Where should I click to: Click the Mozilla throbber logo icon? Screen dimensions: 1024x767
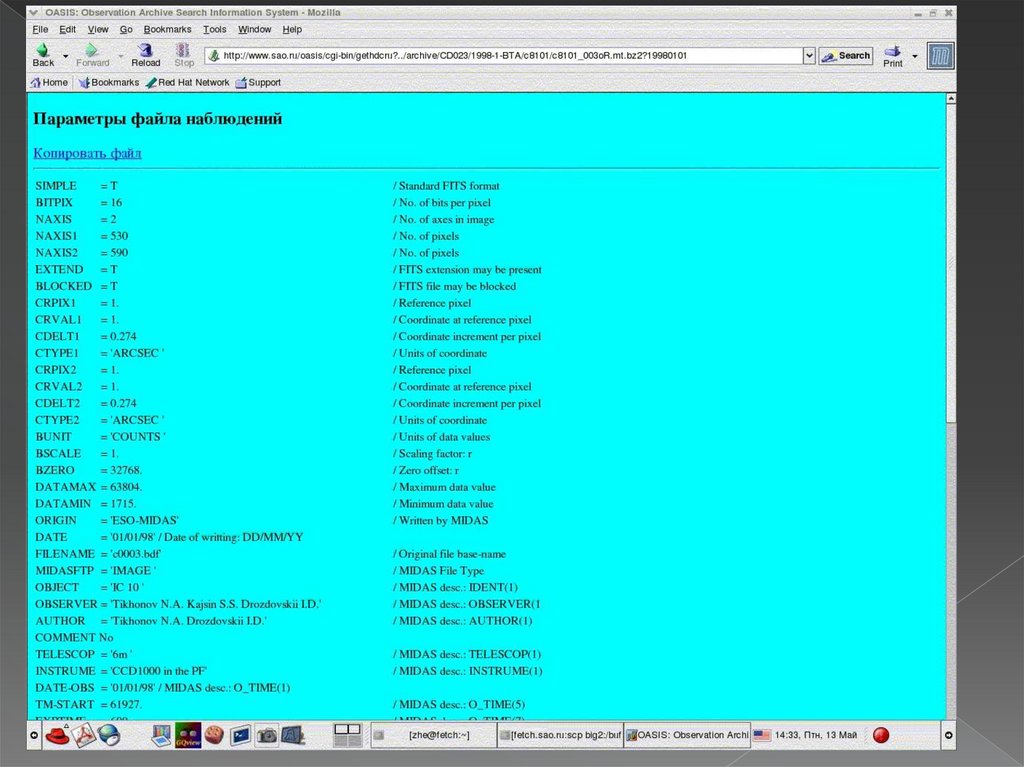pos(940,56)
